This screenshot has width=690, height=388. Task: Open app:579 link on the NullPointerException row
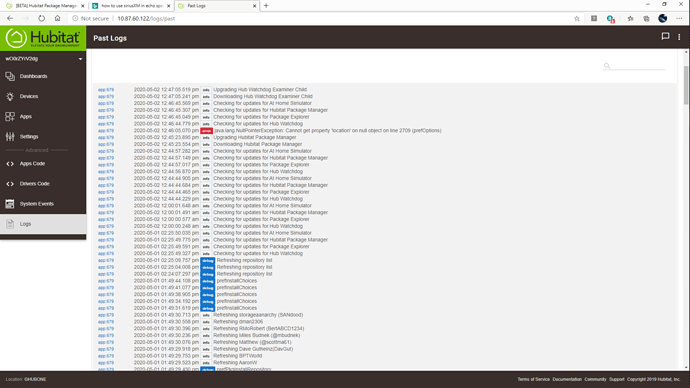click(106, 131)
